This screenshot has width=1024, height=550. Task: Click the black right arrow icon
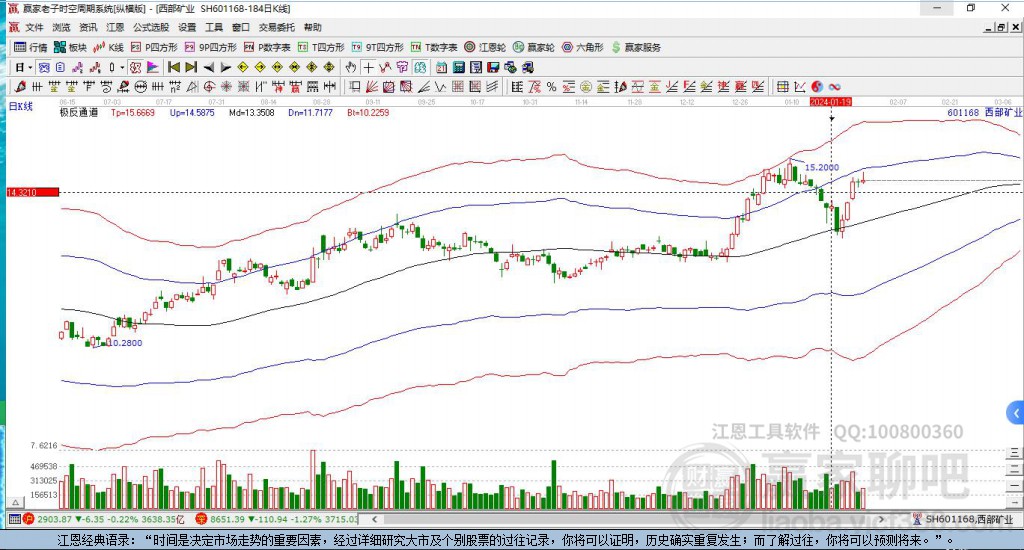tap(226, 67)
